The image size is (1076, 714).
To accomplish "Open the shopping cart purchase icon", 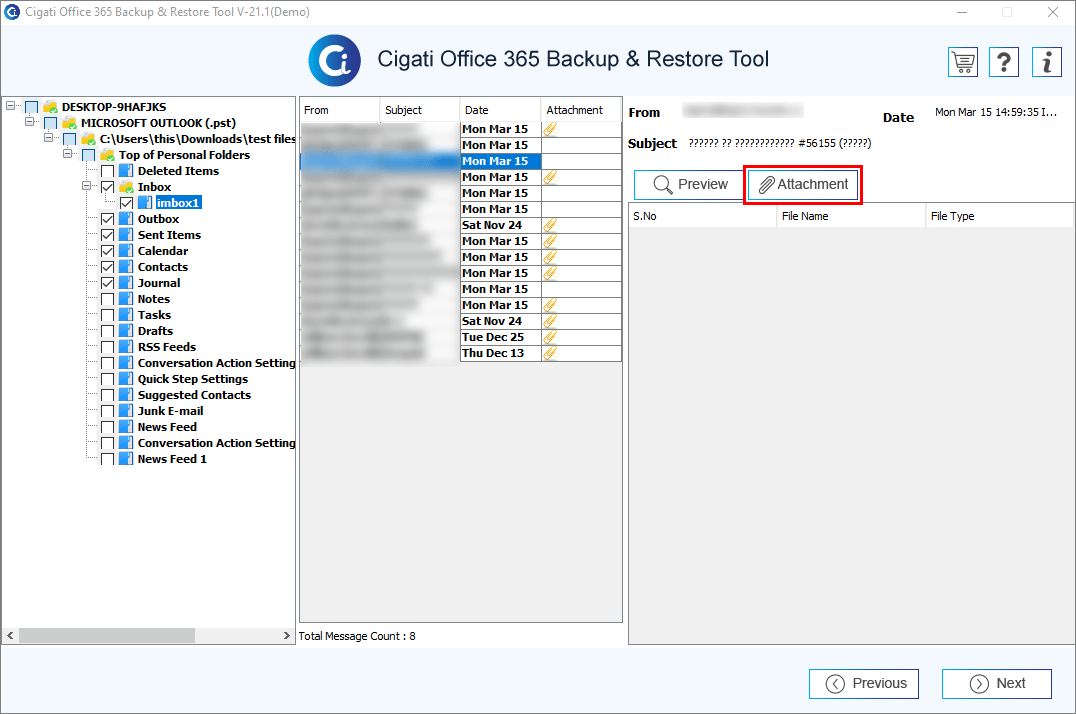I will pyautogui.click(x=963, y=62).
